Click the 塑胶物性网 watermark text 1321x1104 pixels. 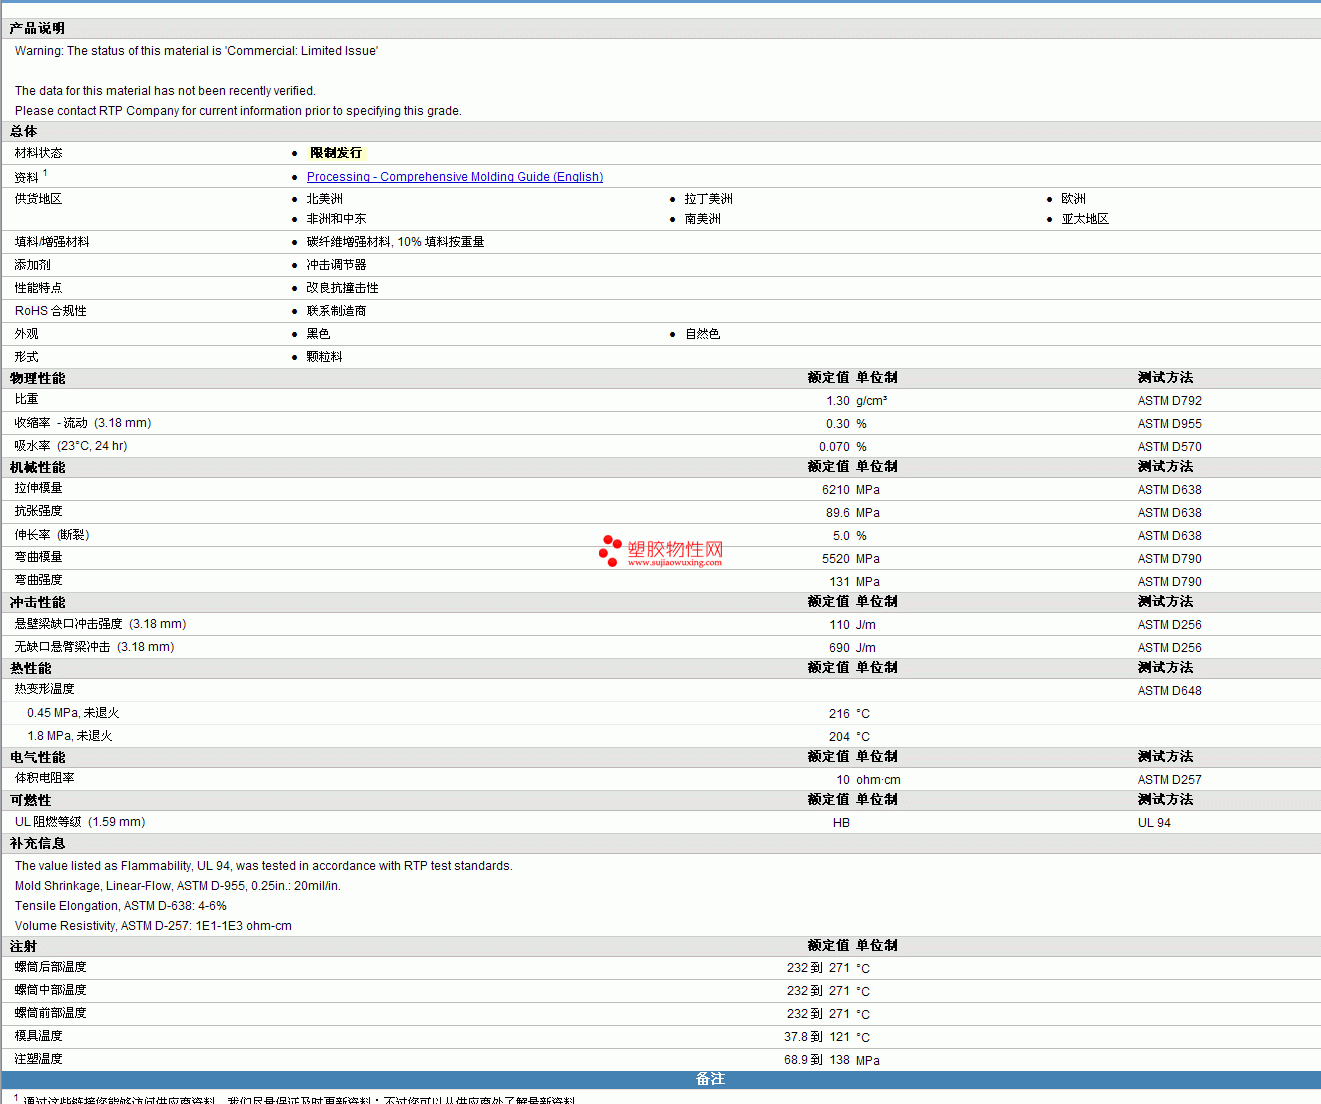(675, 549)
